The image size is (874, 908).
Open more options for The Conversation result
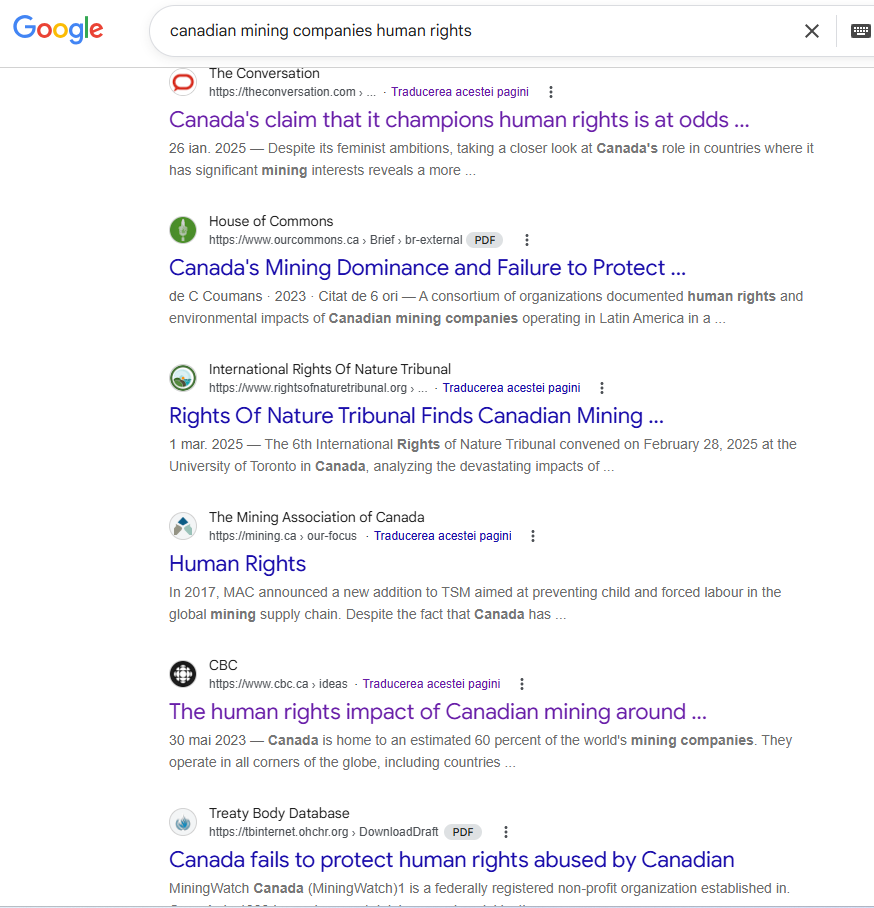(551, 91)
